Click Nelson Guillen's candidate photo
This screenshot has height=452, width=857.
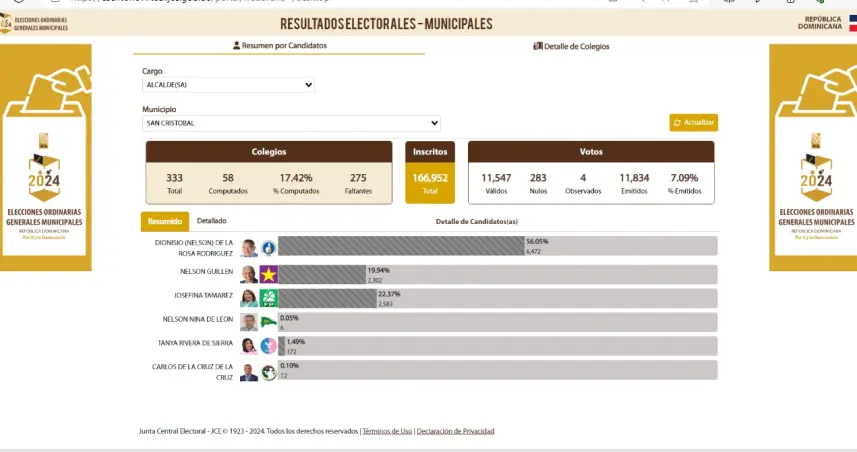[249, 274]
